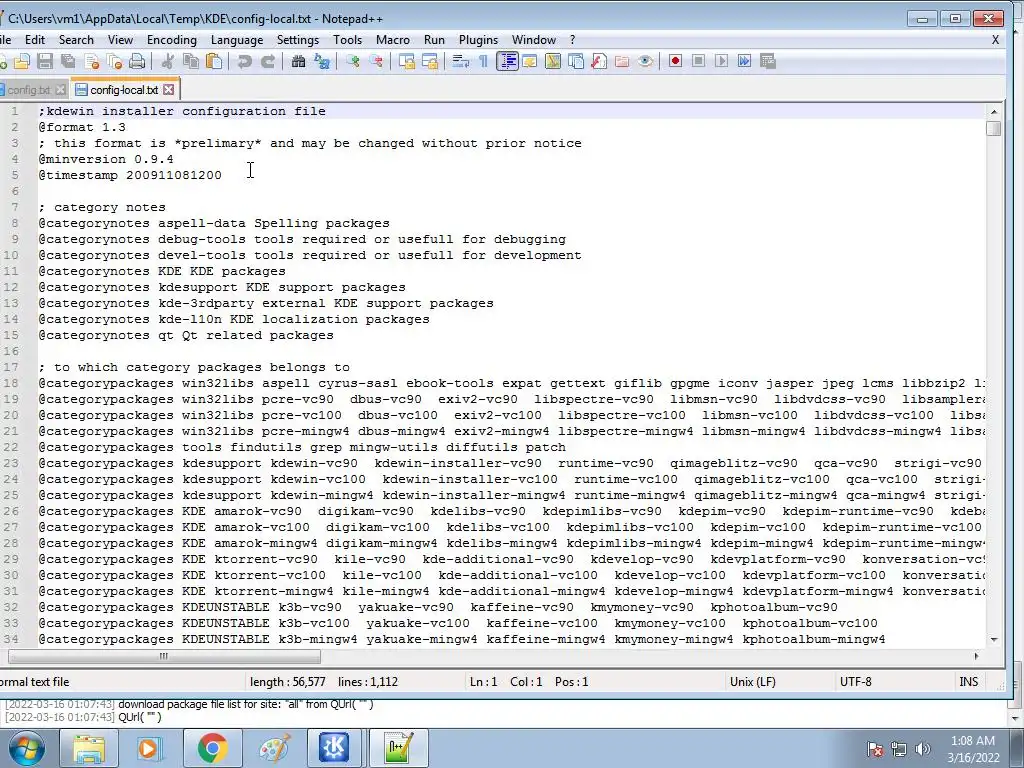Click the Unix (LF) line ending field

[753, 682]
